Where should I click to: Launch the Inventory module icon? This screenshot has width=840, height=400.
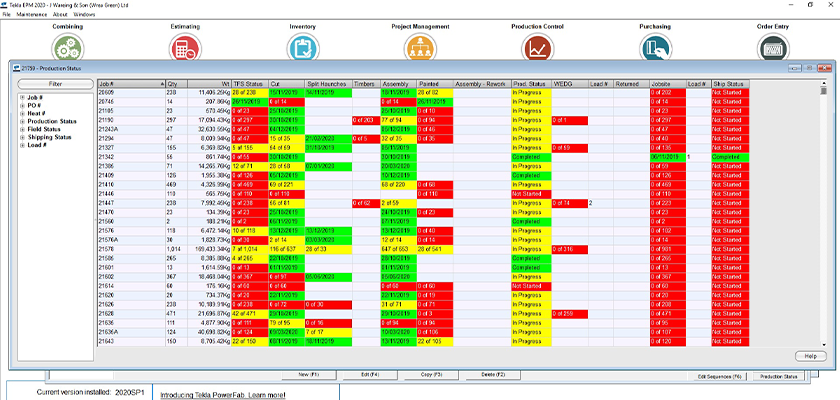click(x=302, y=47)
